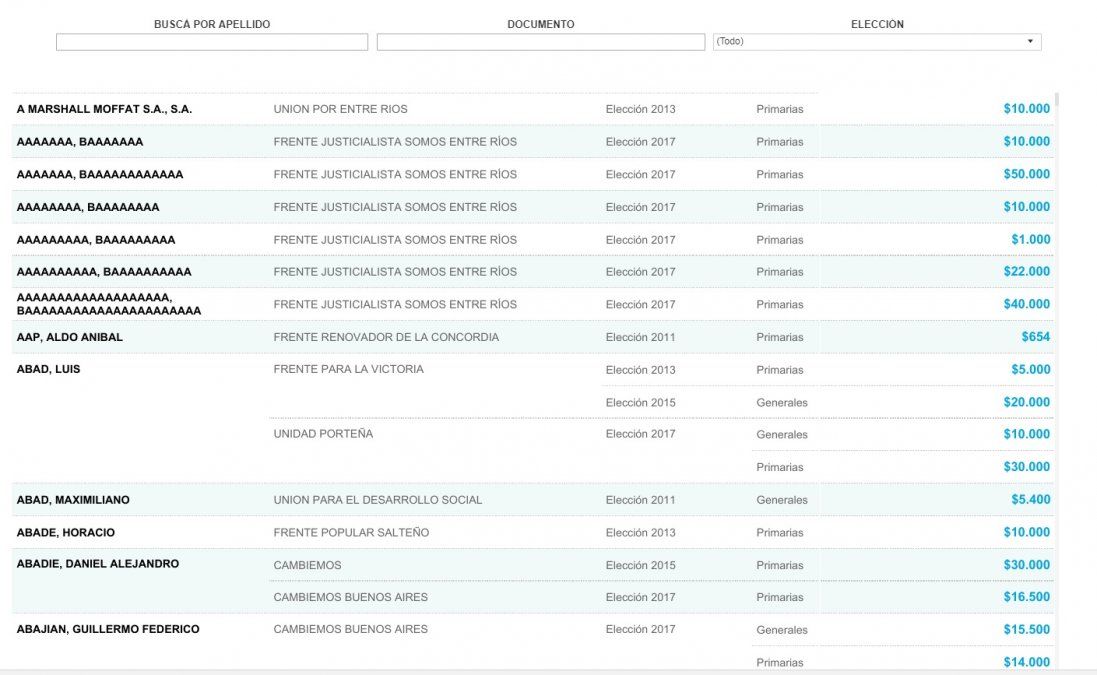Screen dimensions: 1097x675
Task: Click on ABADE, HORACIO name
Action: coord(66,533)
